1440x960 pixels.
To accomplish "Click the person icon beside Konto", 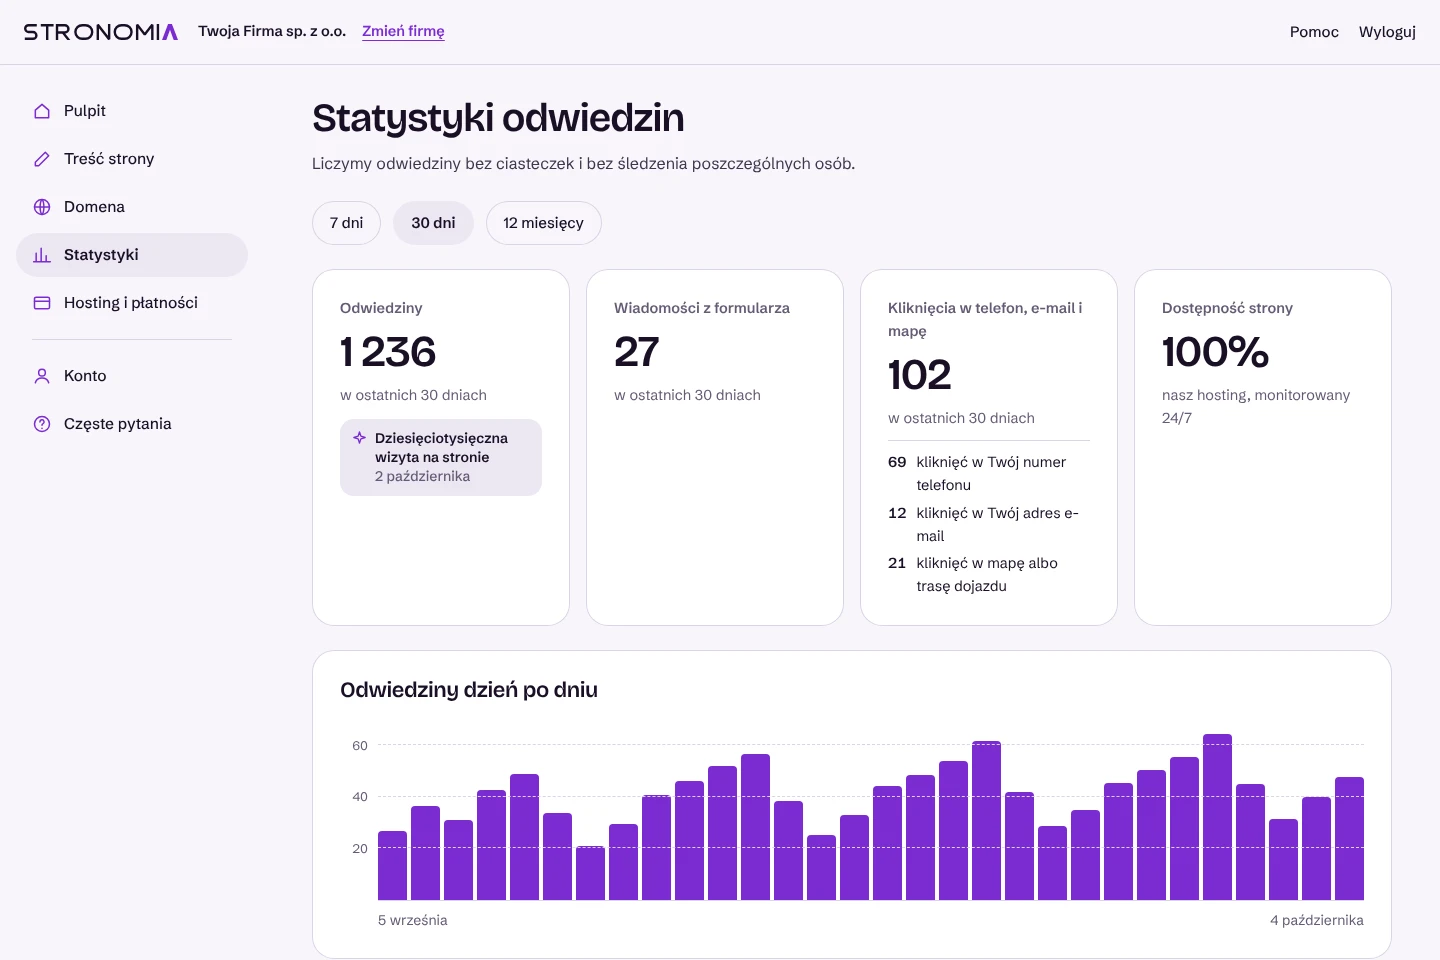I will click(x=42, y=376).
